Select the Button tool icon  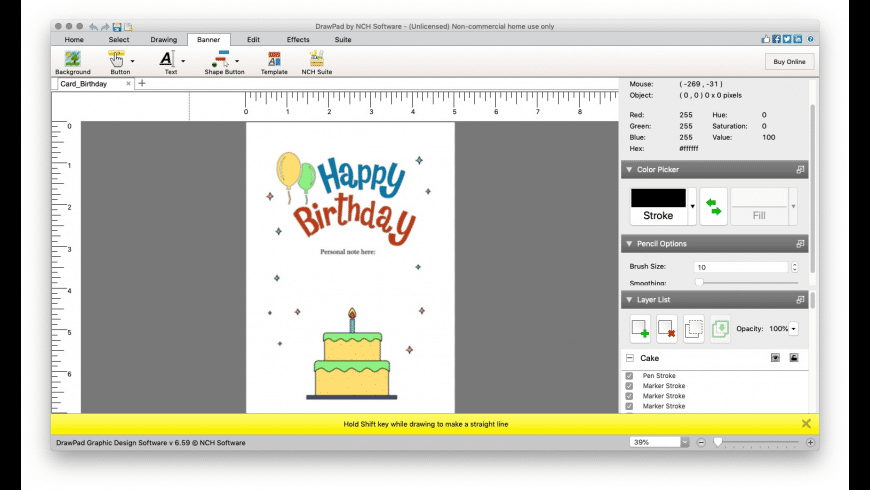(117, 58)
